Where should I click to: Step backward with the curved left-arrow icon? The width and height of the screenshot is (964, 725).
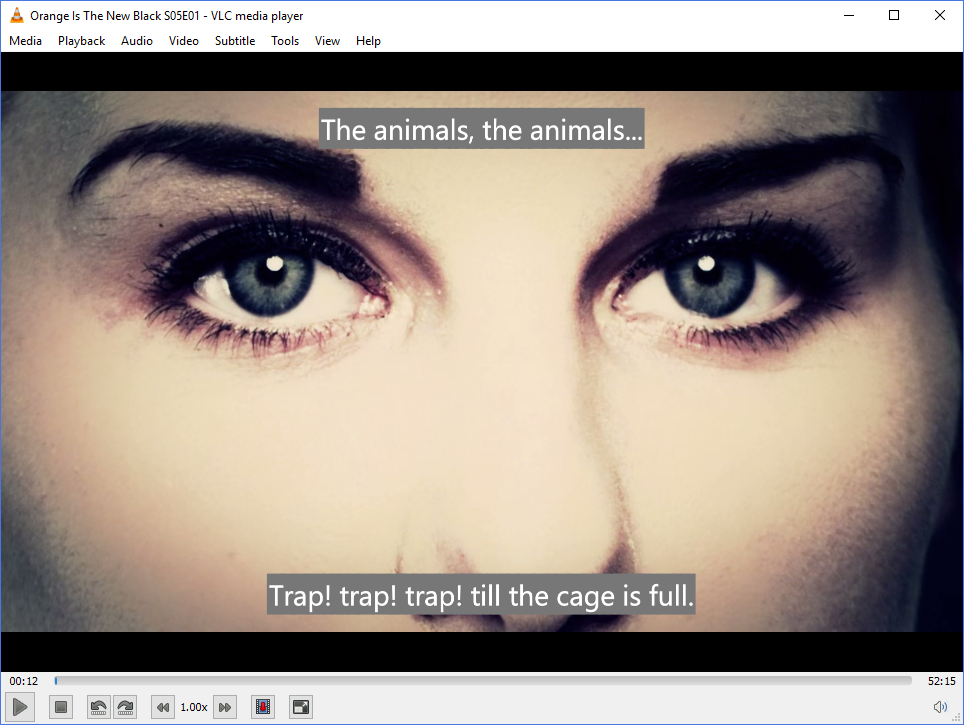click(x=98, y=707)
